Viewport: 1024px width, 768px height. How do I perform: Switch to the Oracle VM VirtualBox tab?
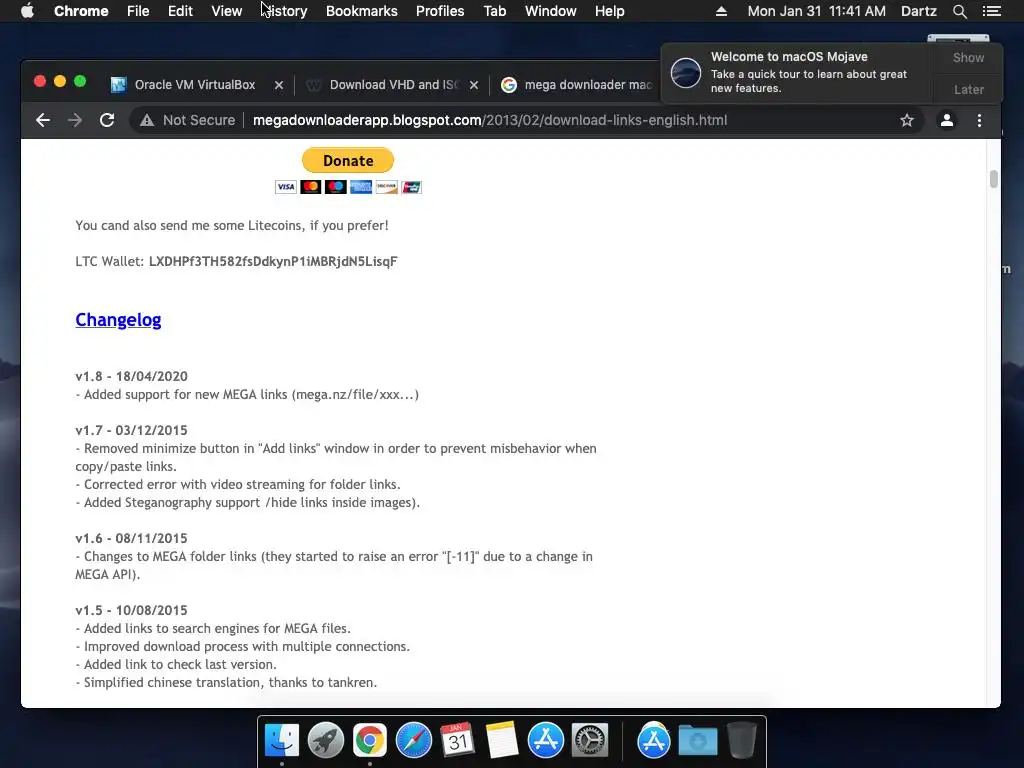[x=195, y=85]
